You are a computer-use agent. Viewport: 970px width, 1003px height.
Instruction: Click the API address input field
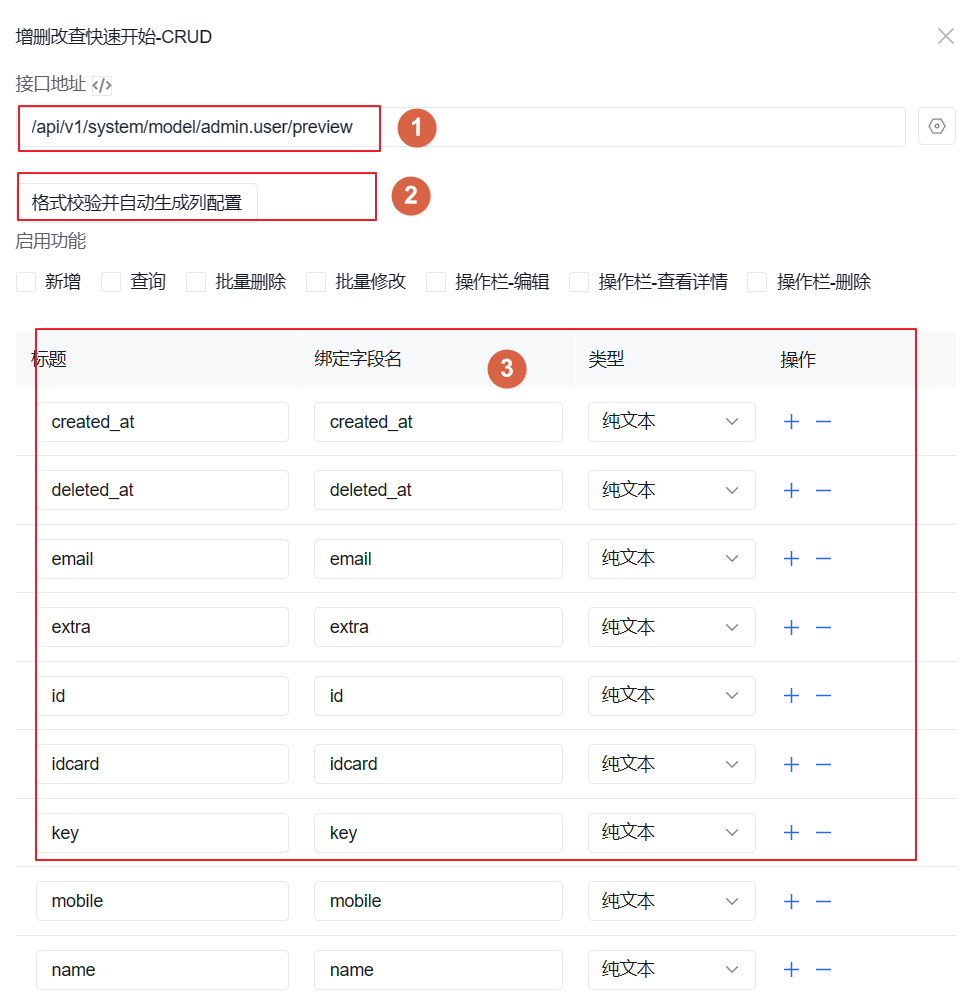[x=460, y=128]
